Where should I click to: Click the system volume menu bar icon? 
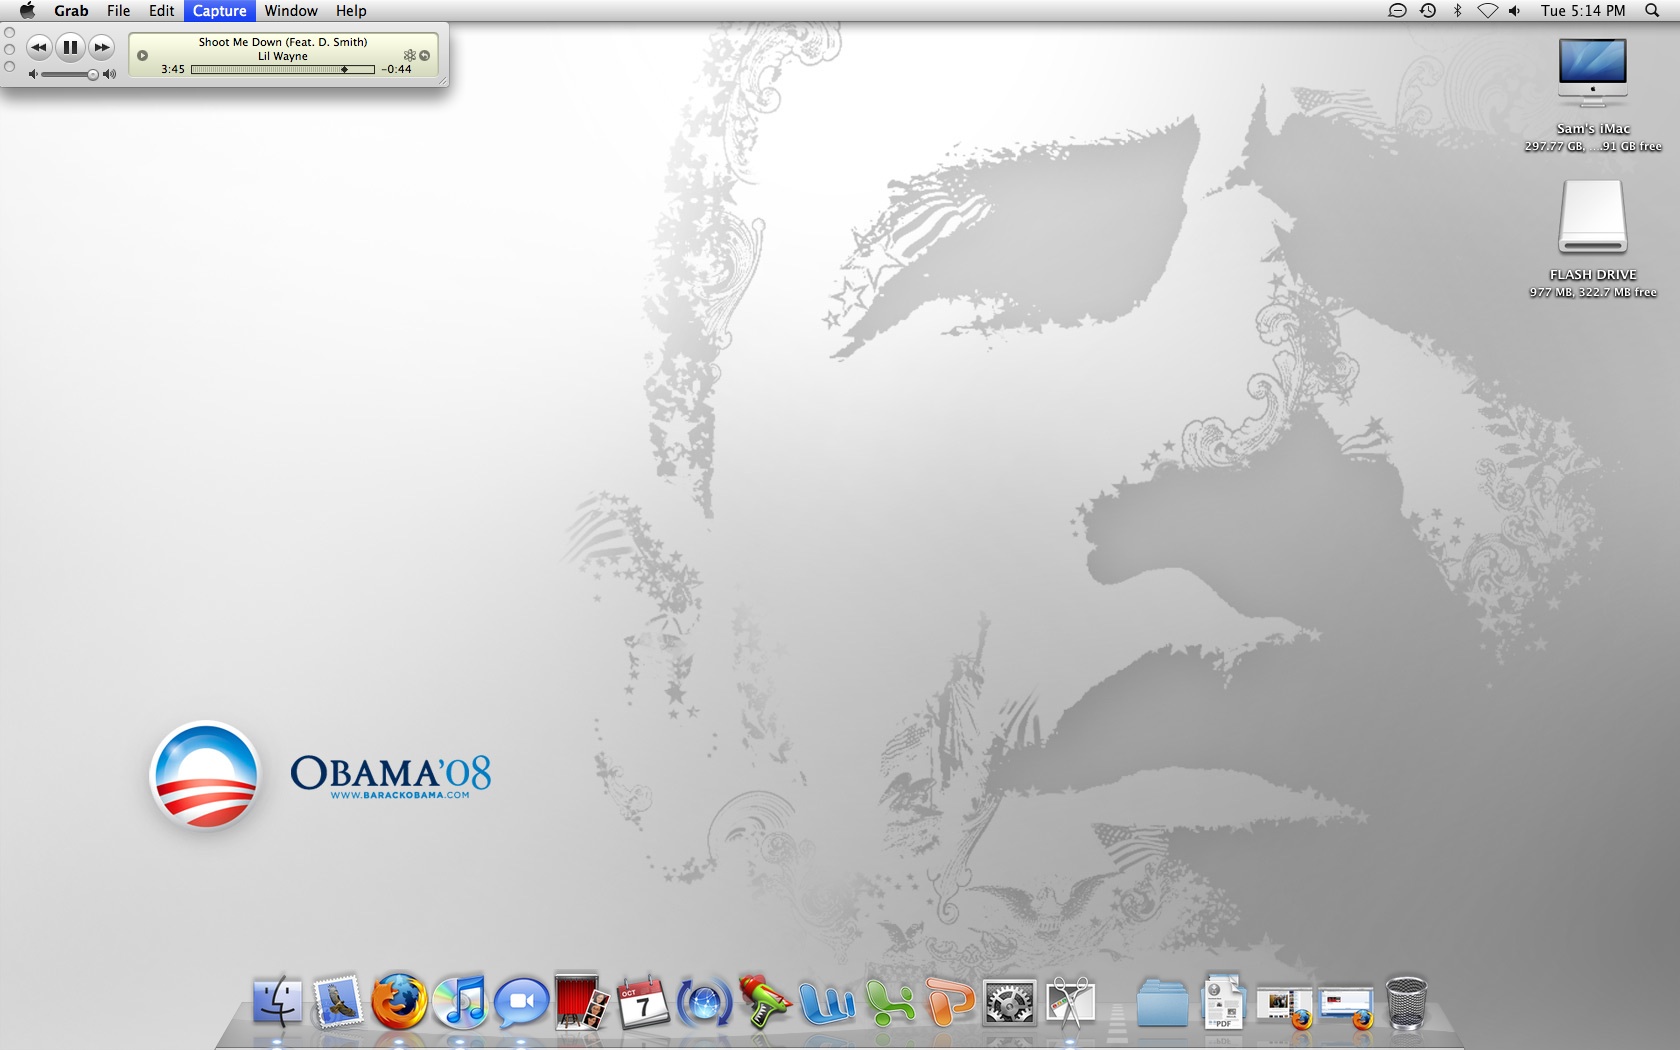pyautogui.click(x=1515, y=11)
